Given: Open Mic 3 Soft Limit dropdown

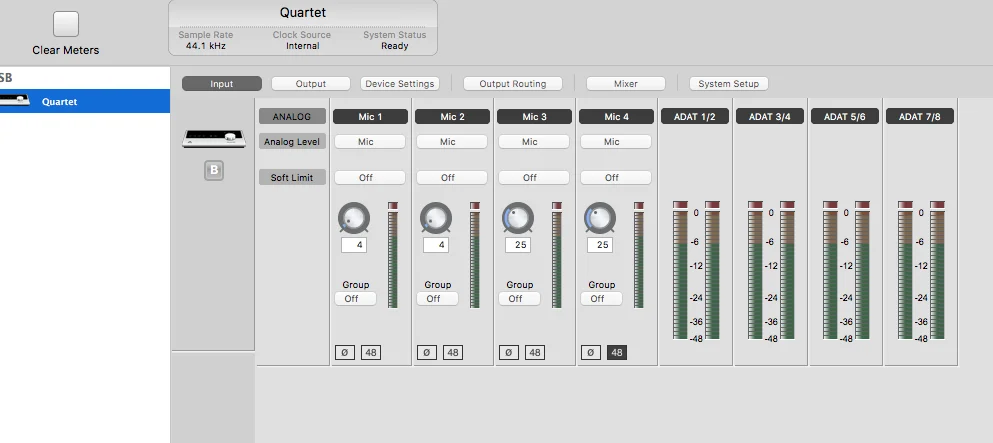Looking at the screenshot, I should pyautogui.click(x=534, y=178).
